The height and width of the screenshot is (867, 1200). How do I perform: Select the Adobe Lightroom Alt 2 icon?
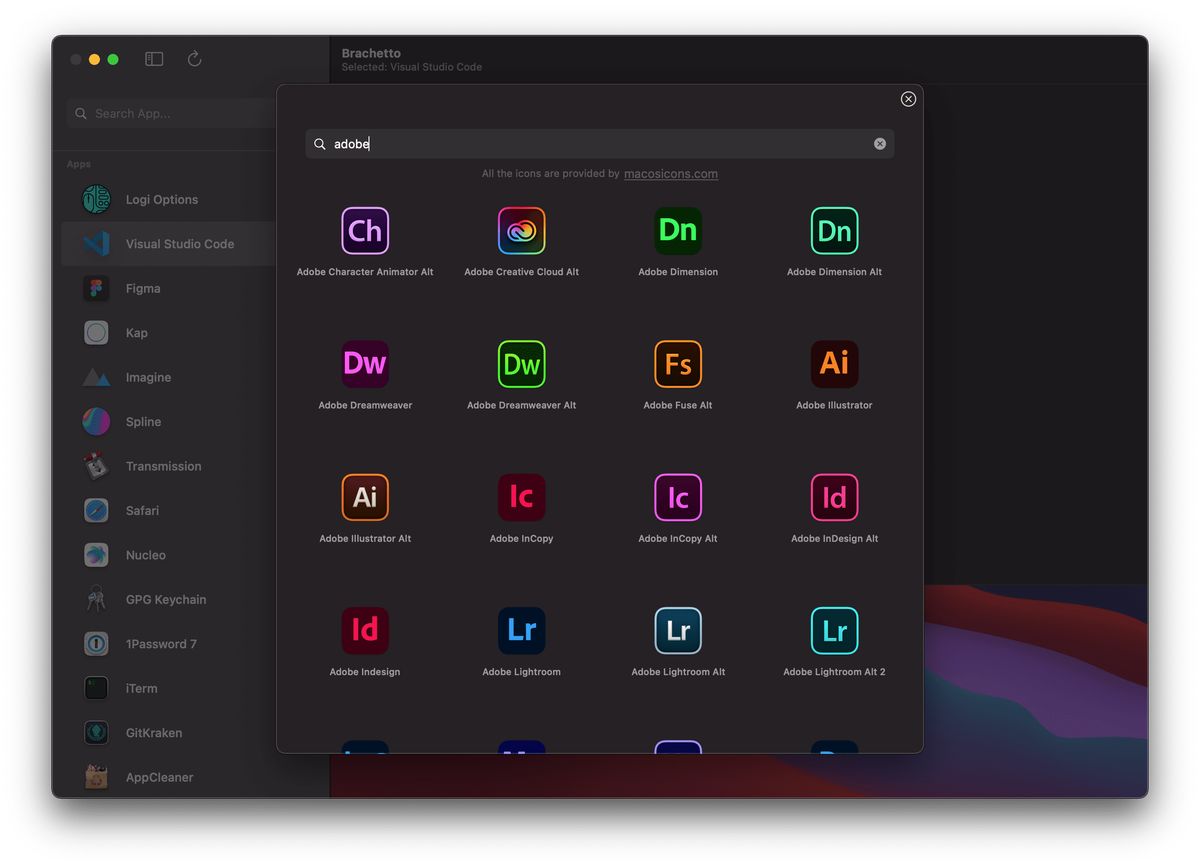835,631
